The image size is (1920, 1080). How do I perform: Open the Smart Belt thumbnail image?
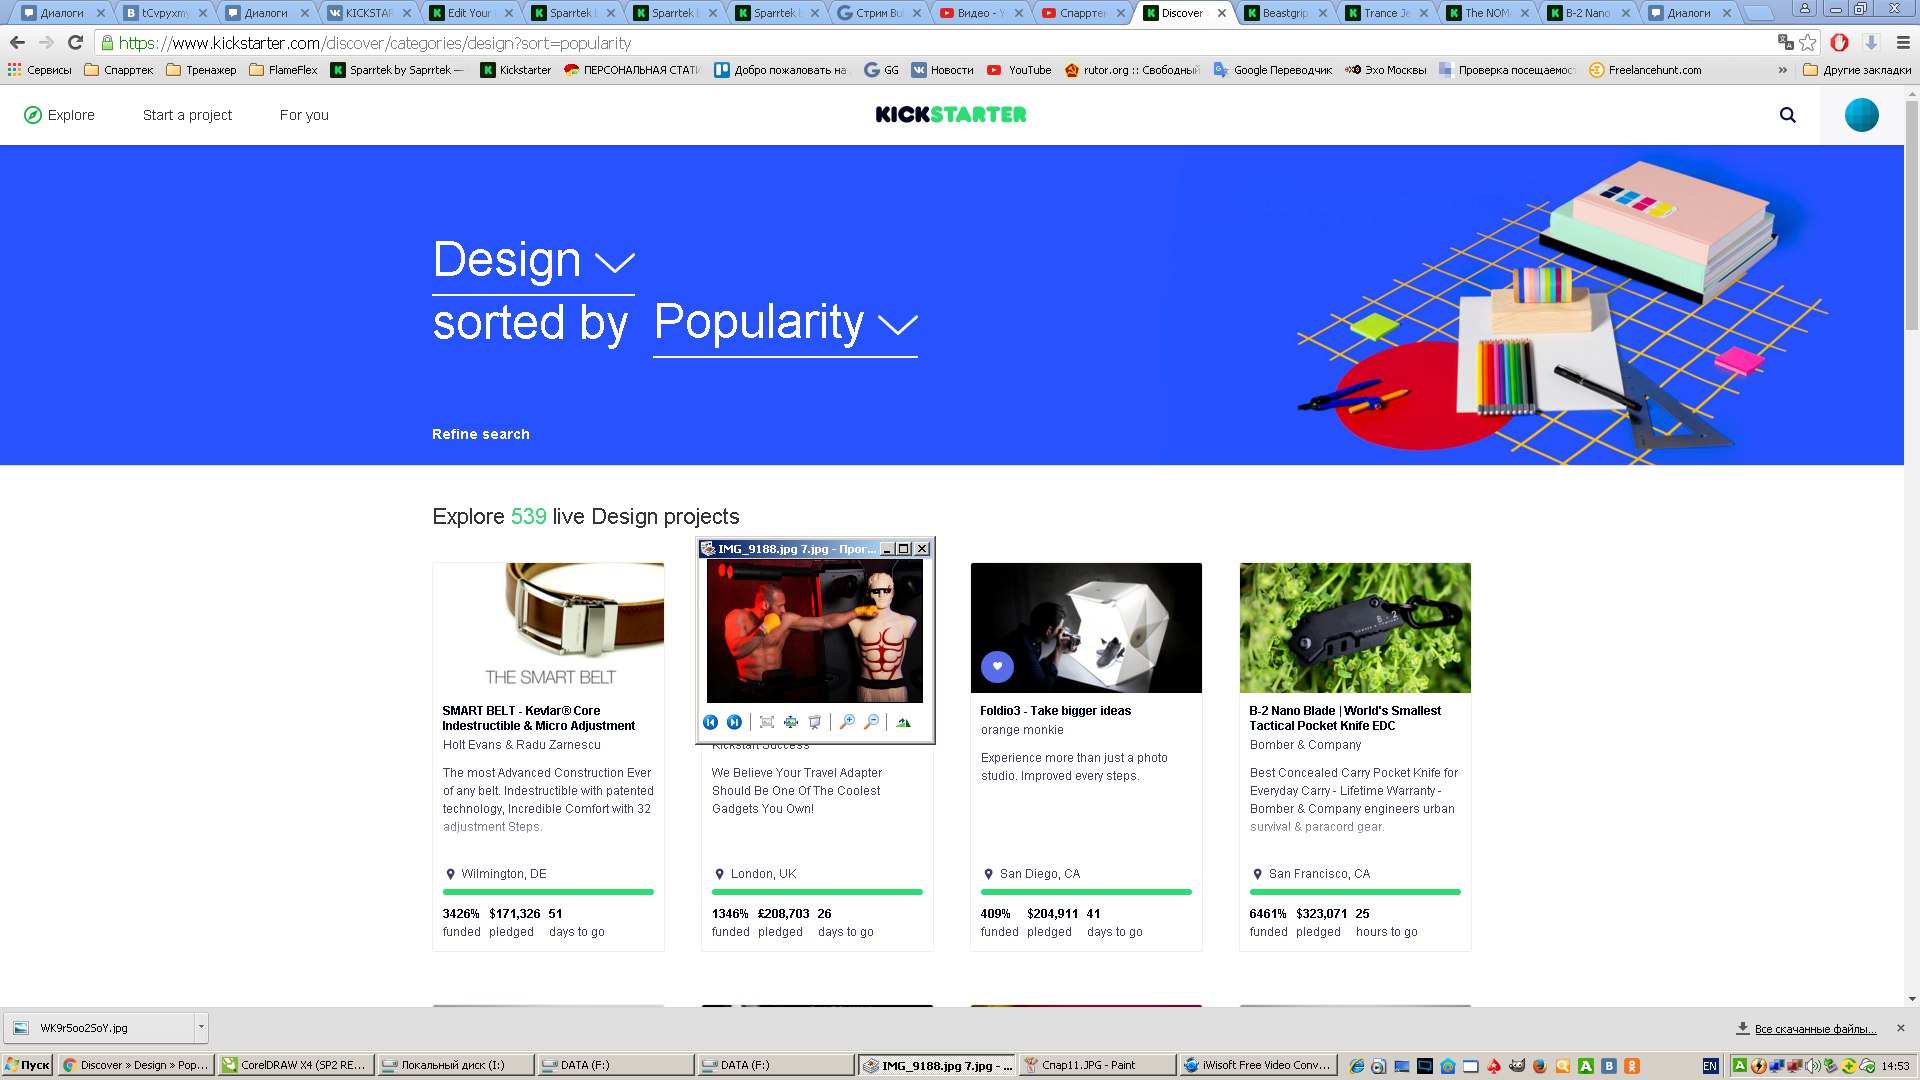(548, 628)
